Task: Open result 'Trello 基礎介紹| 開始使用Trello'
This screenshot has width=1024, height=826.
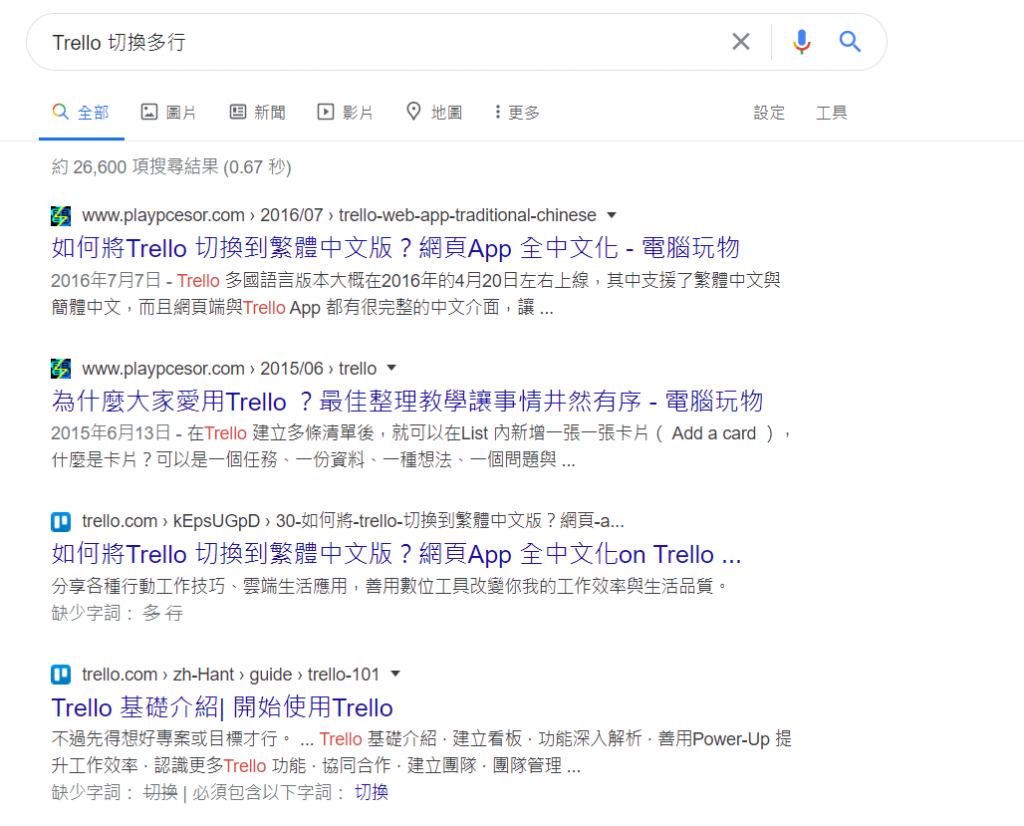Action: click(x=222, y=707)
